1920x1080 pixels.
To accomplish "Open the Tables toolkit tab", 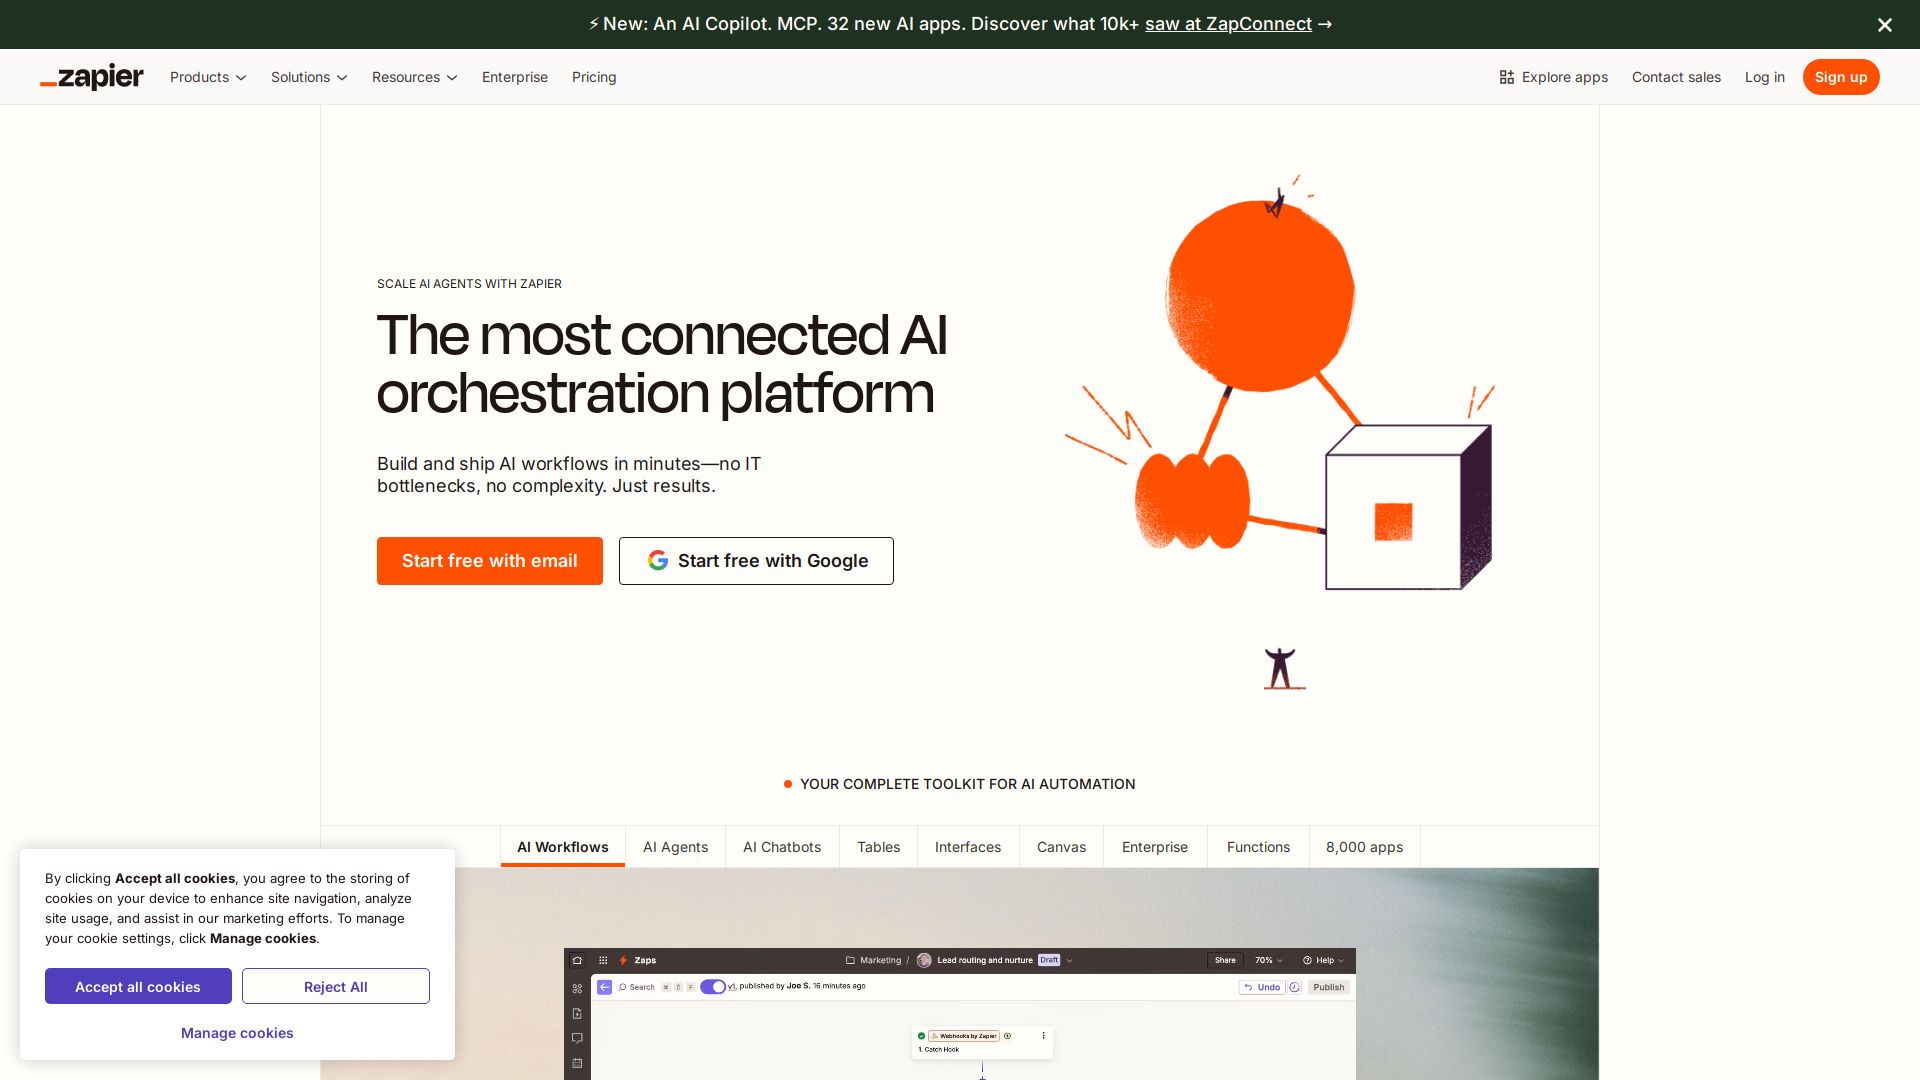I will (x=878, y=847).
